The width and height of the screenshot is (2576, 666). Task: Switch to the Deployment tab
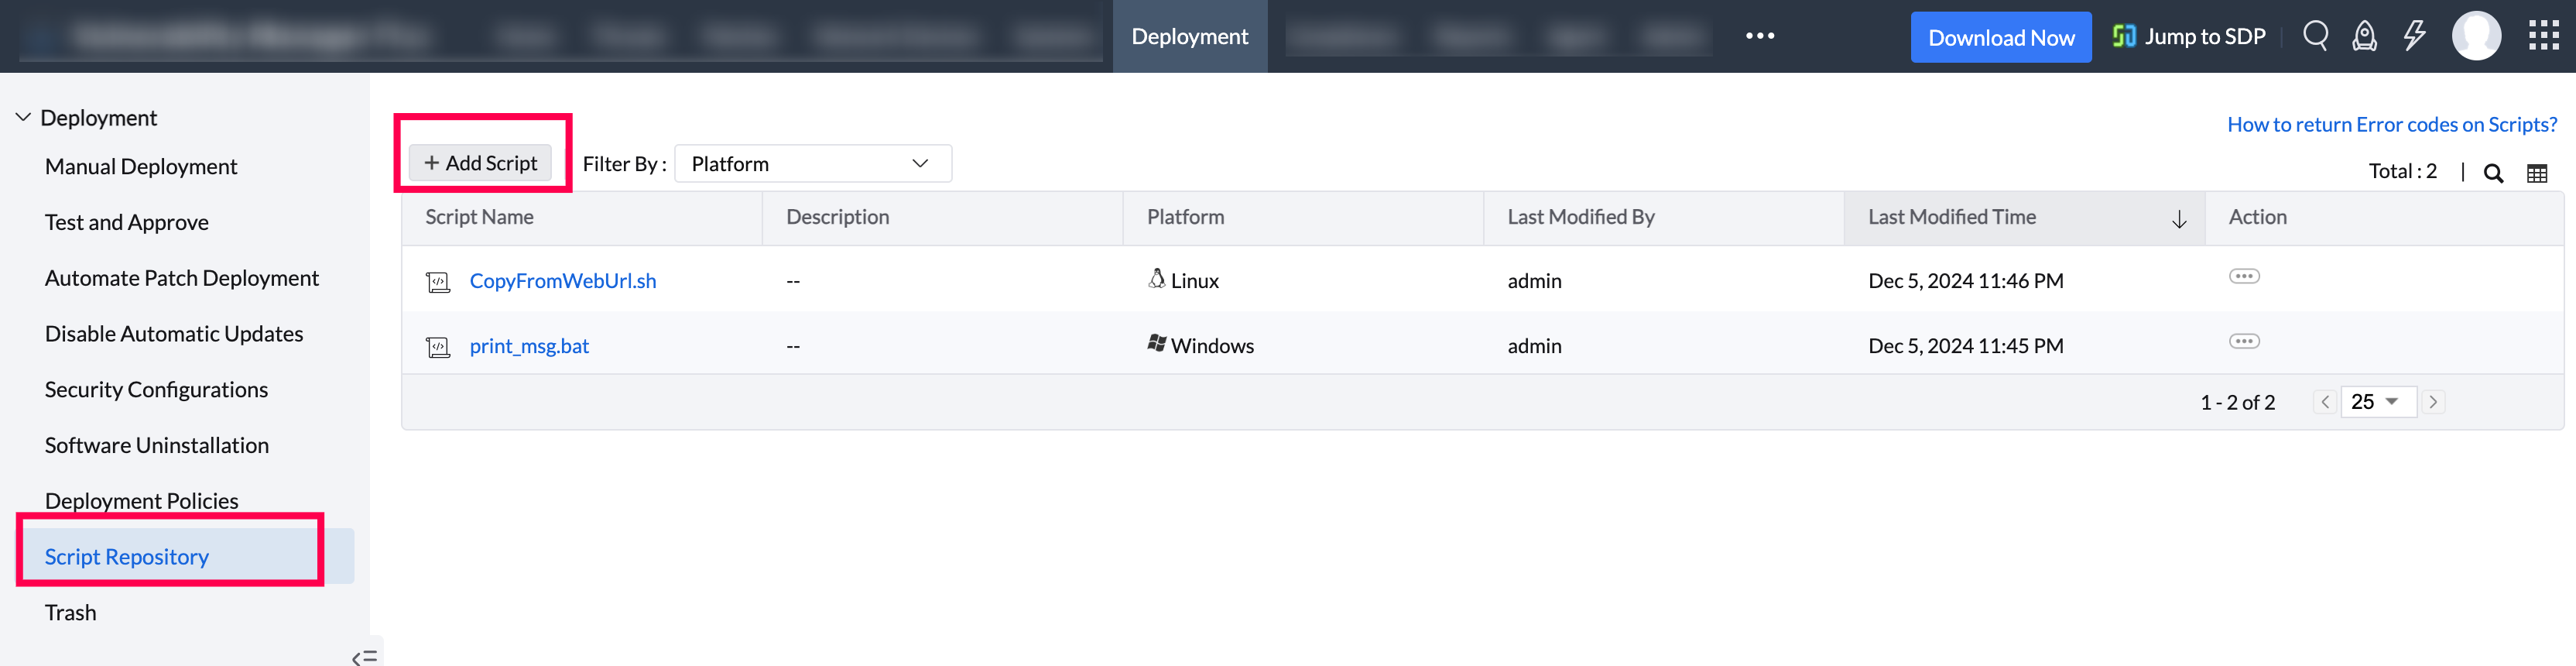coord(1189,36)
